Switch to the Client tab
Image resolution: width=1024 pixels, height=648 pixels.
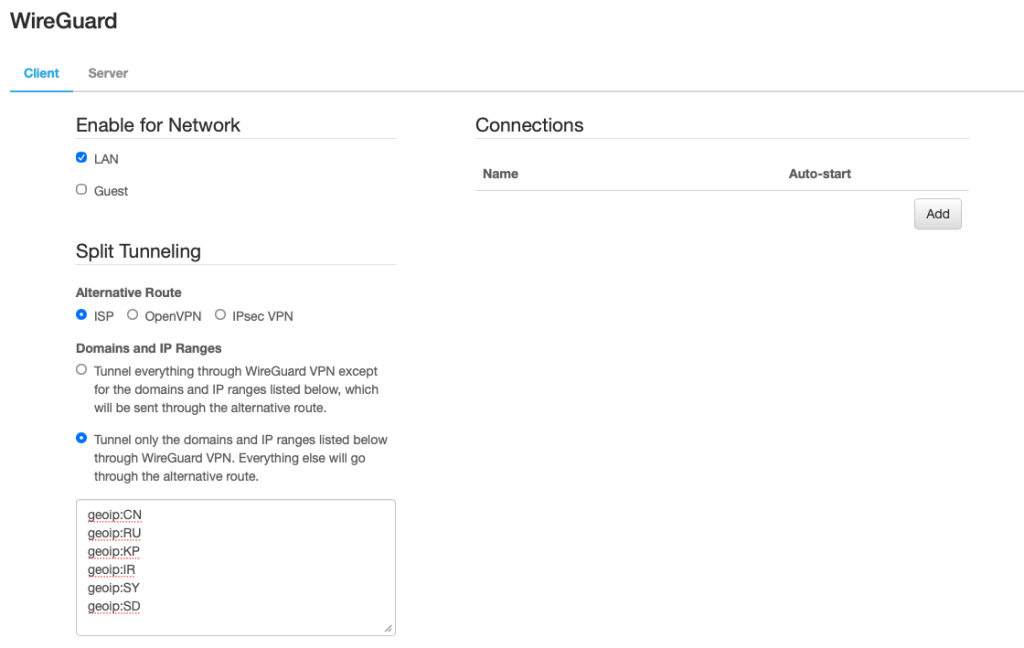pyautogui.click(x=41, y=73)
